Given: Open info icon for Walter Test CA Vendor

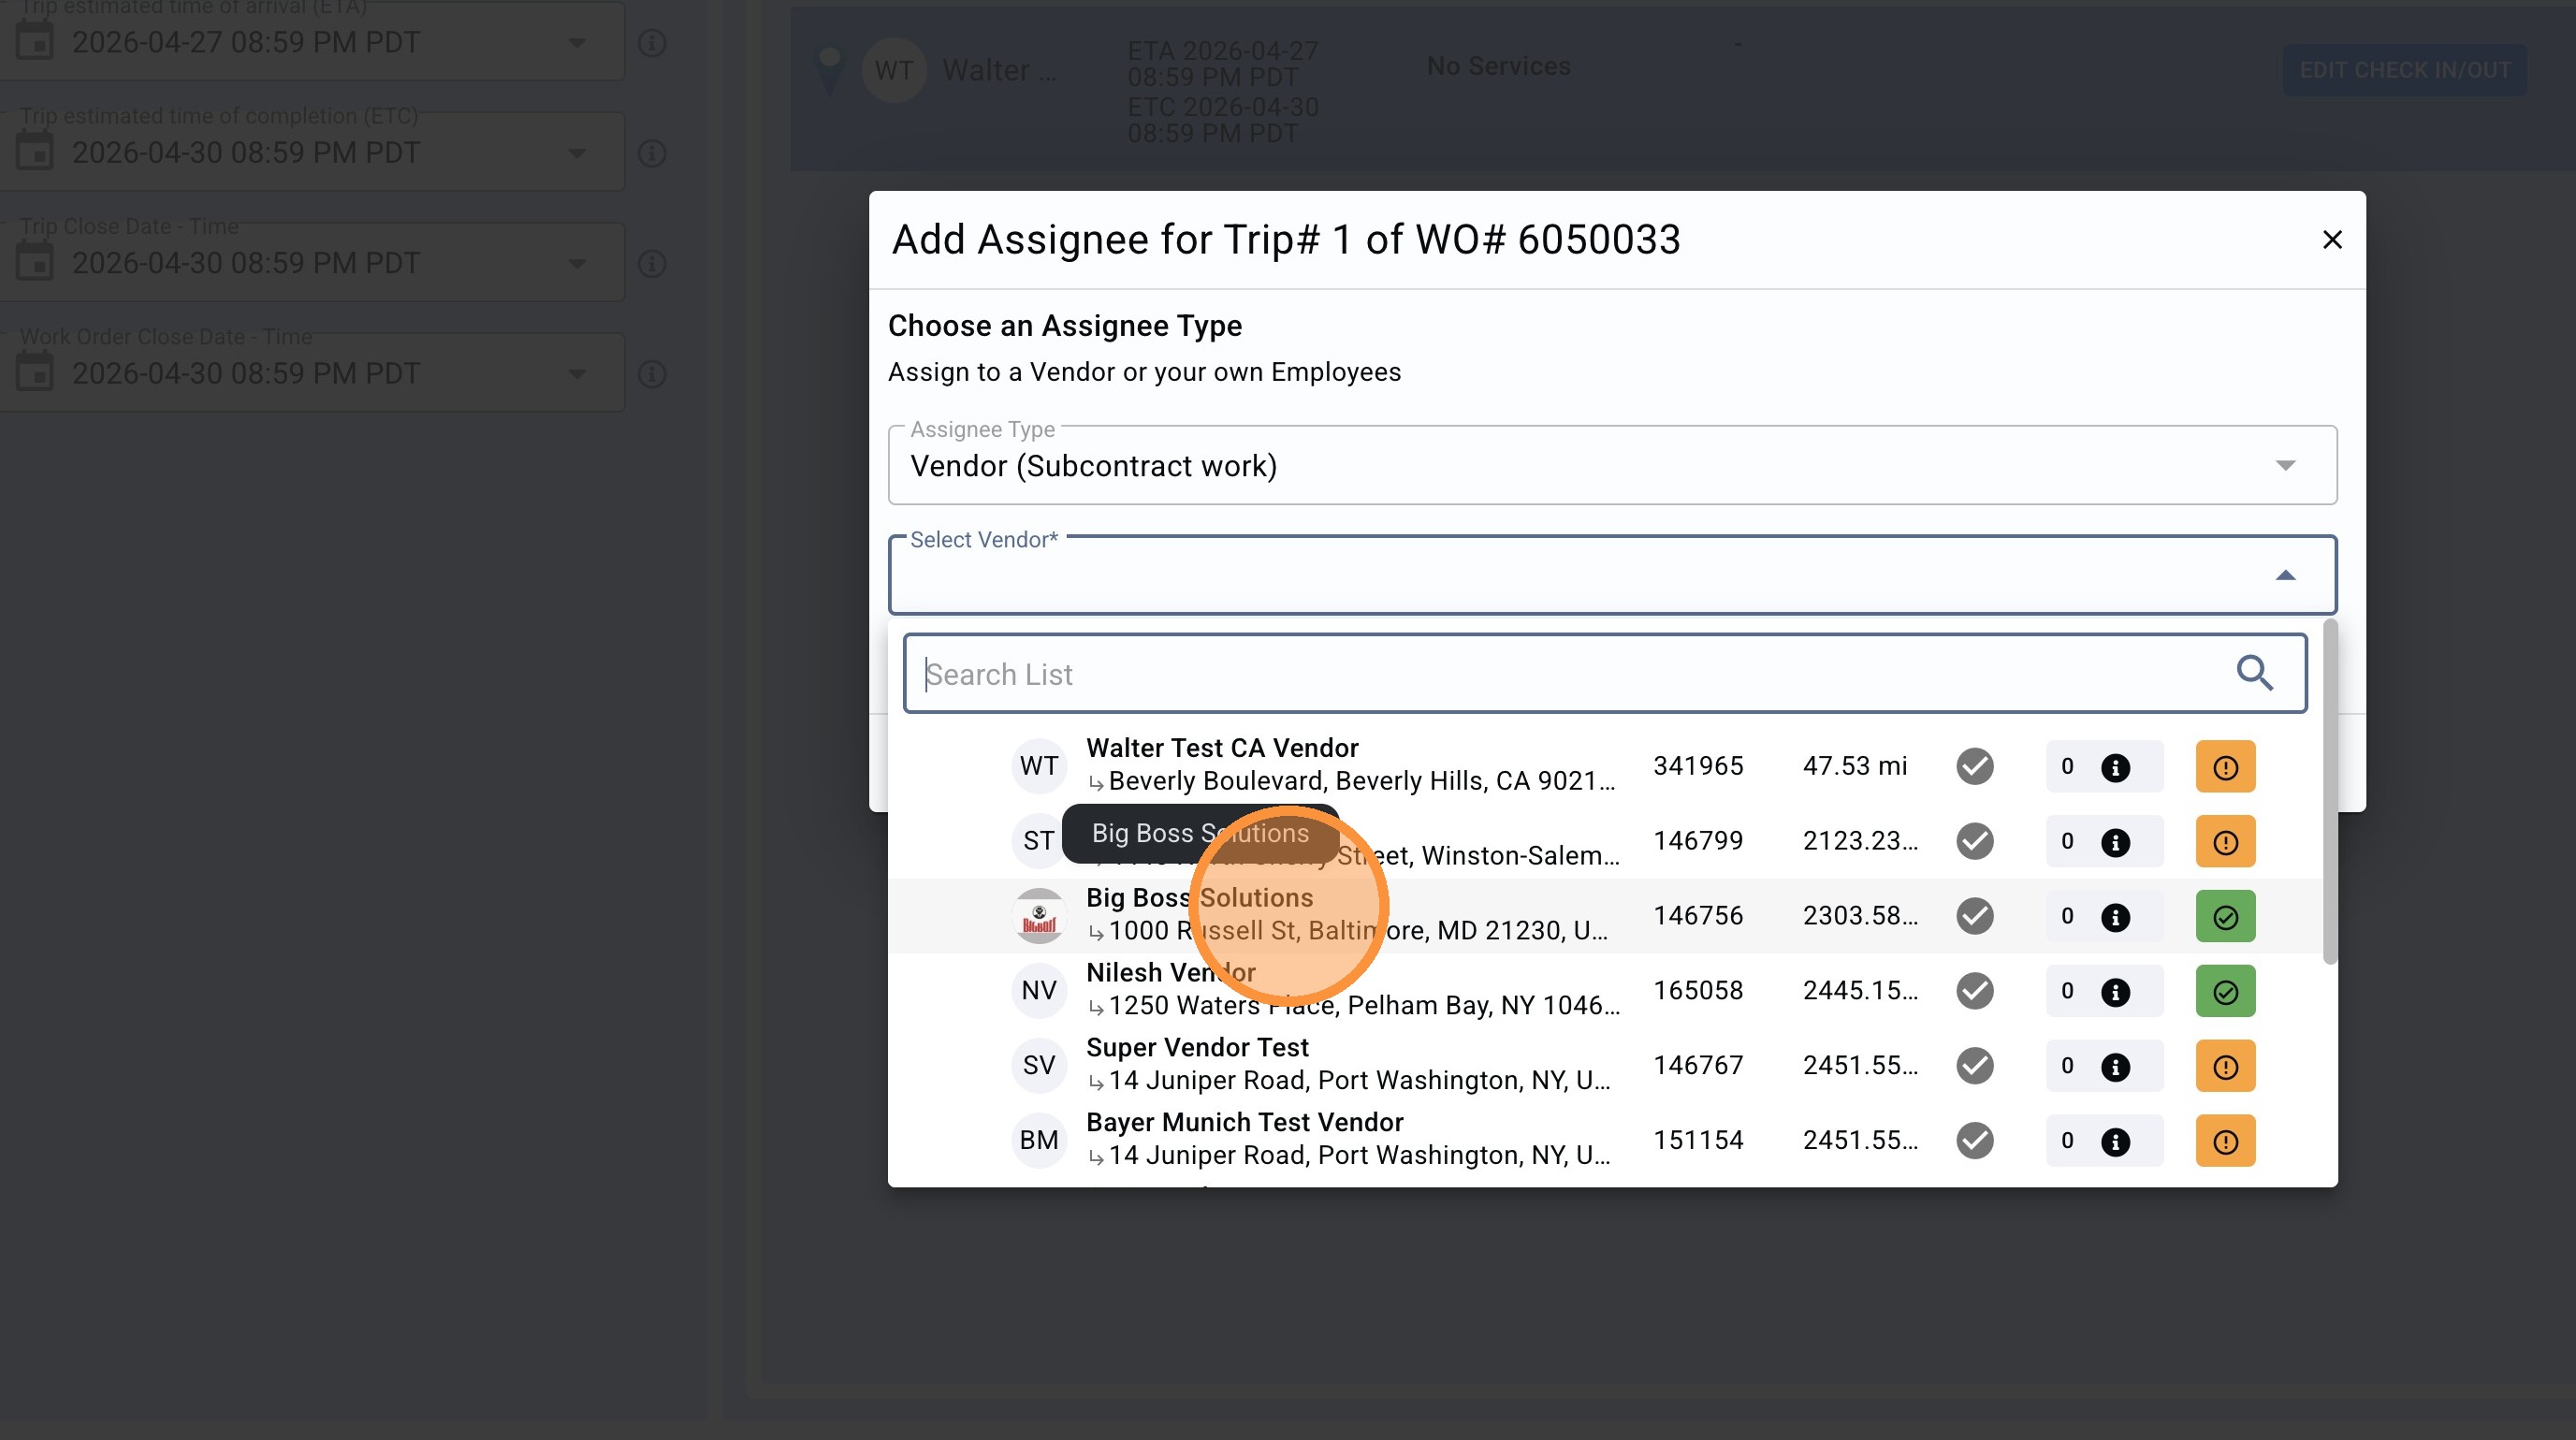Looking at the screenshot, I should coord(2115,767).
